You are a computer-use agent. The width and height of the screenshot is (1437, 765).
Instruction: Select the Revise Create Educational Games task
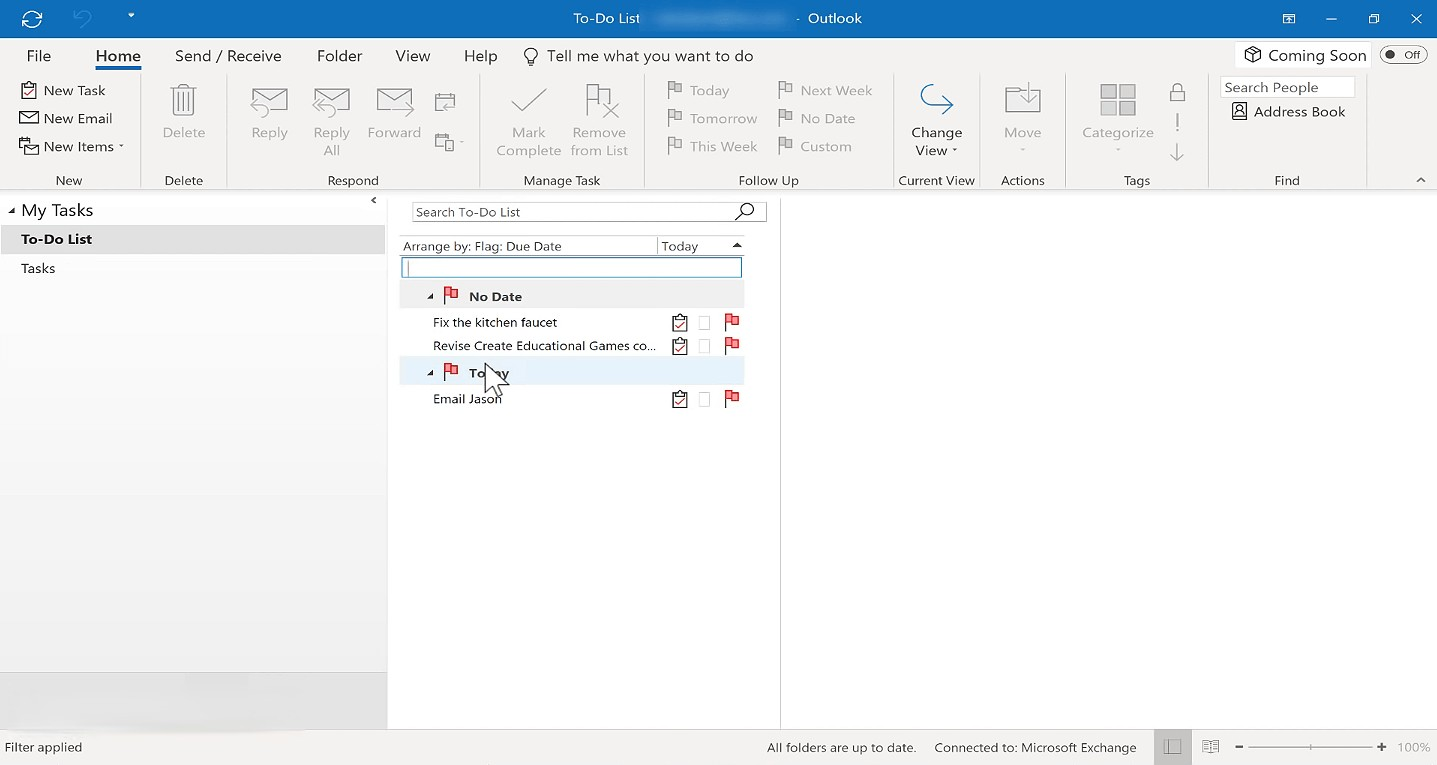click(x=545, y=346)
